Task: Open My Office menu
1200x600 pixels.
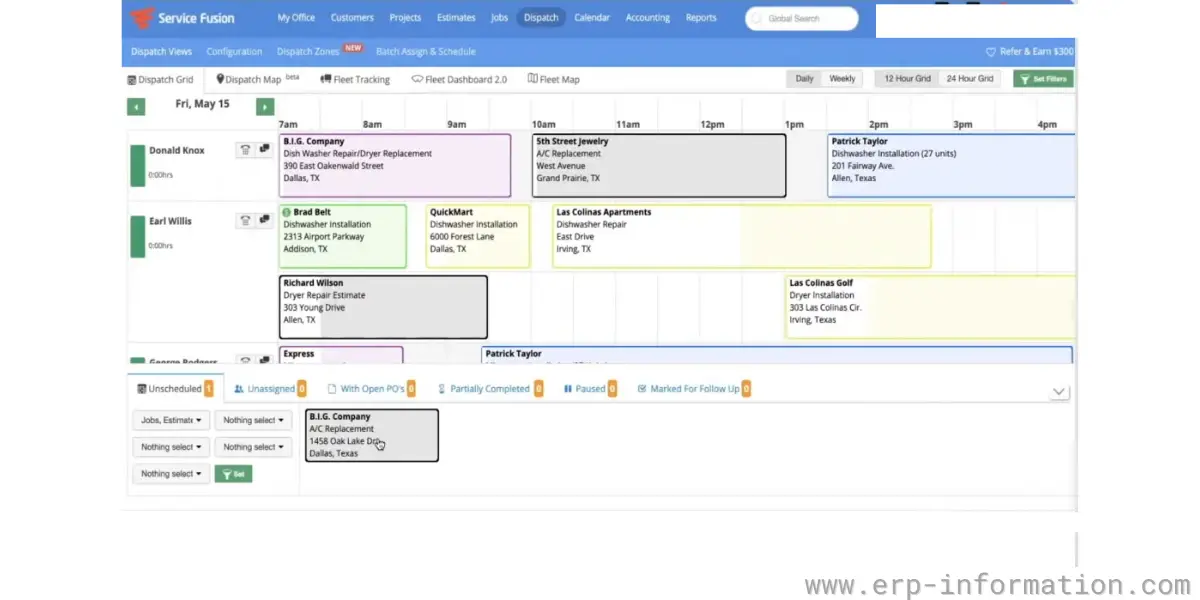Action: click(x=296, y=18)
